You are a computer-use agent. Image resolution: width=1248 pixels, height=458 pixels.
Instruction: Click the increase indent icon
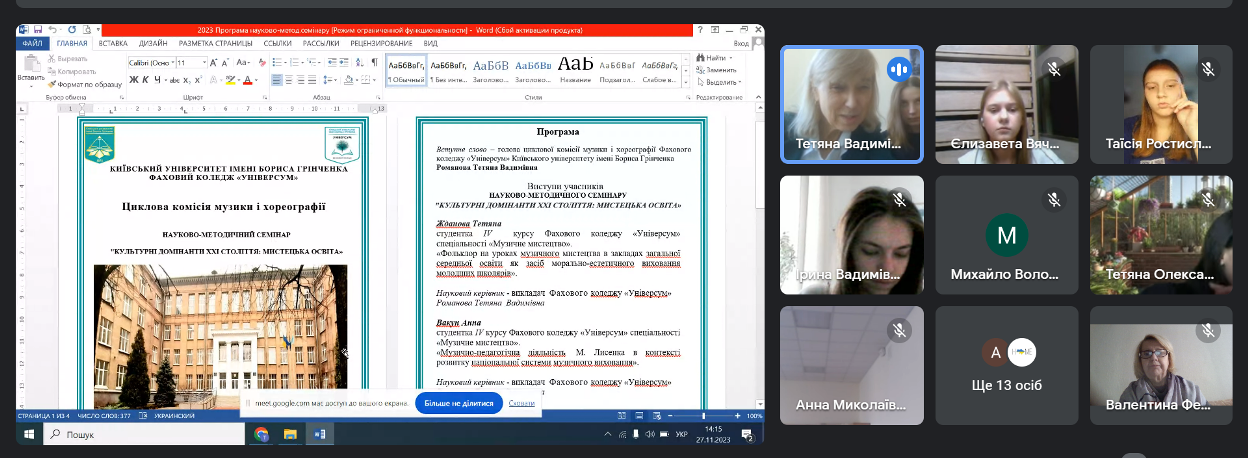344,62
